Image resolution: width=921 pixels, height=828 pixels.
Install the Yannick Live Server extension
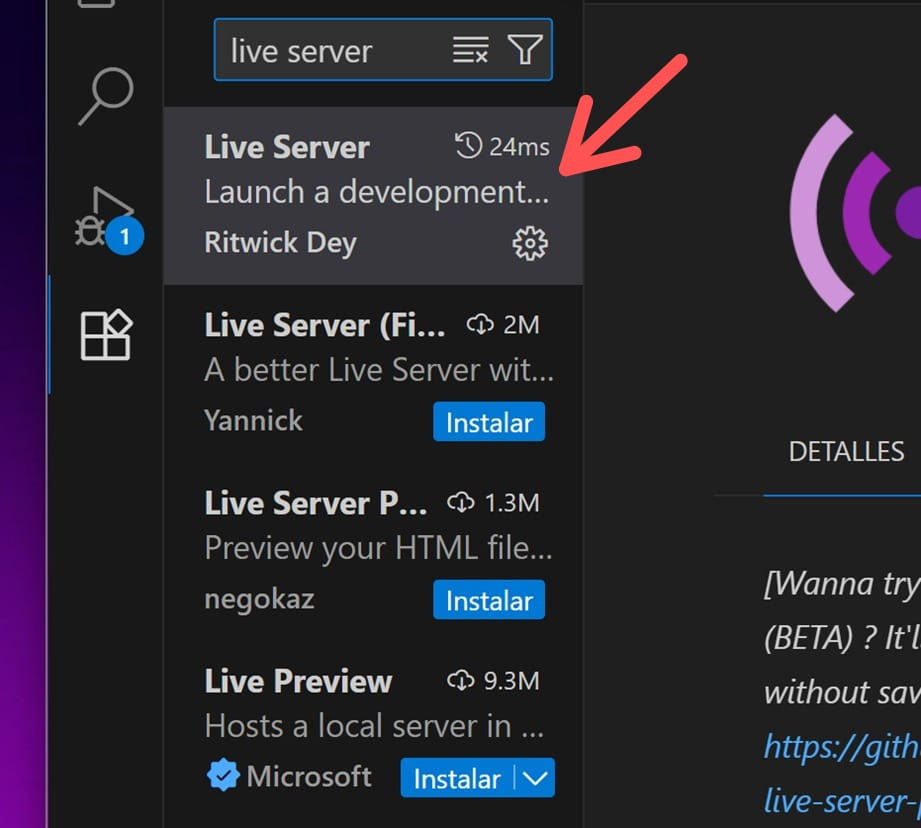coord(489,422)
